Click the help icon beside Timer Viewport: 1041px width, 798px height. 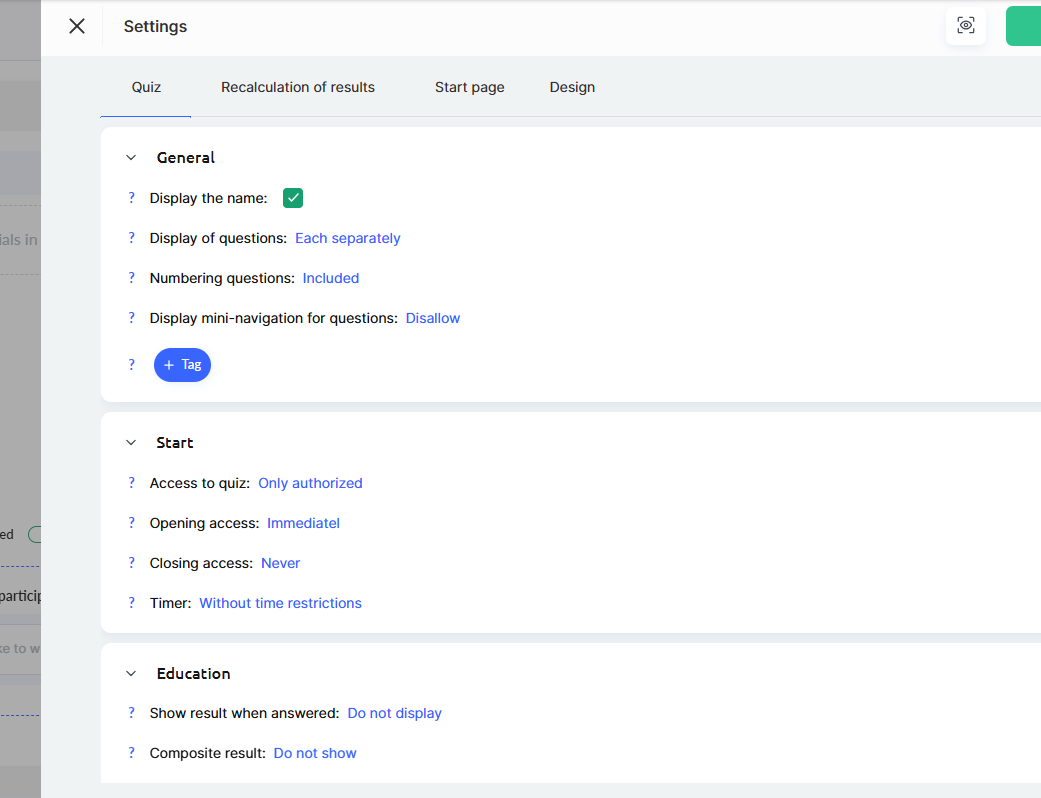(x=131, y=603)
